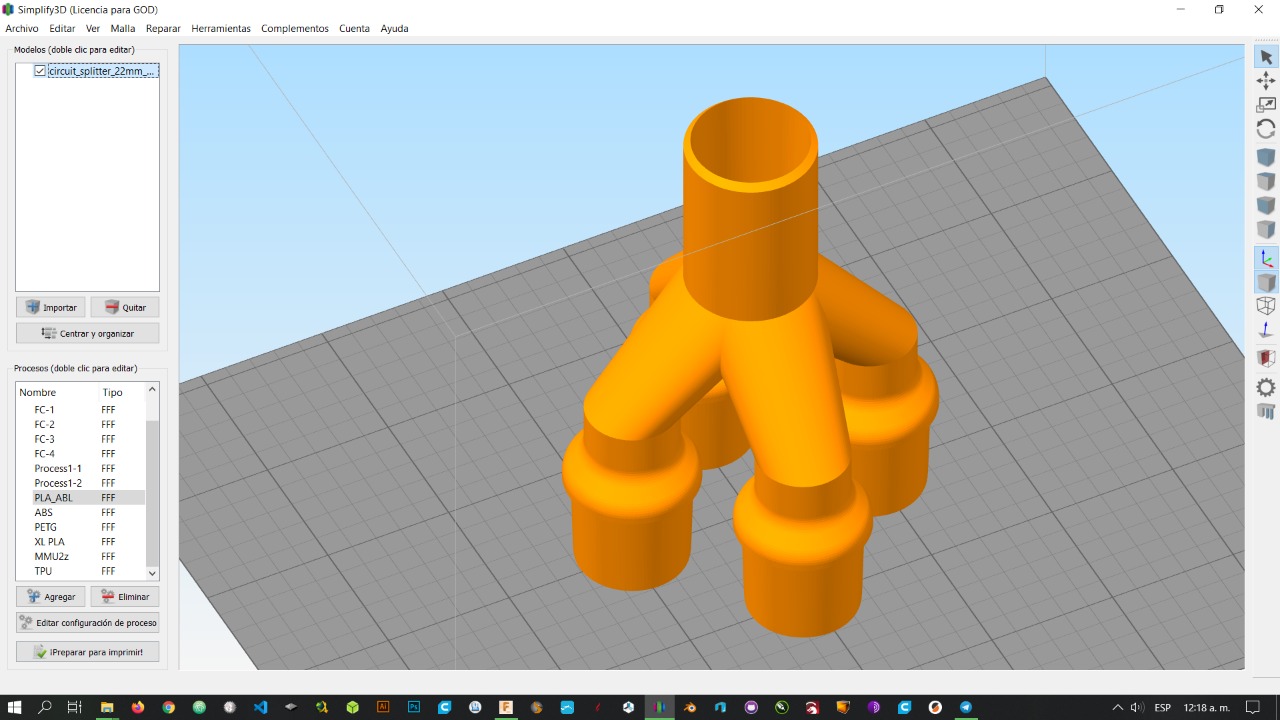
Task: Select the pointer selection tool
Action: (1266, 56)
